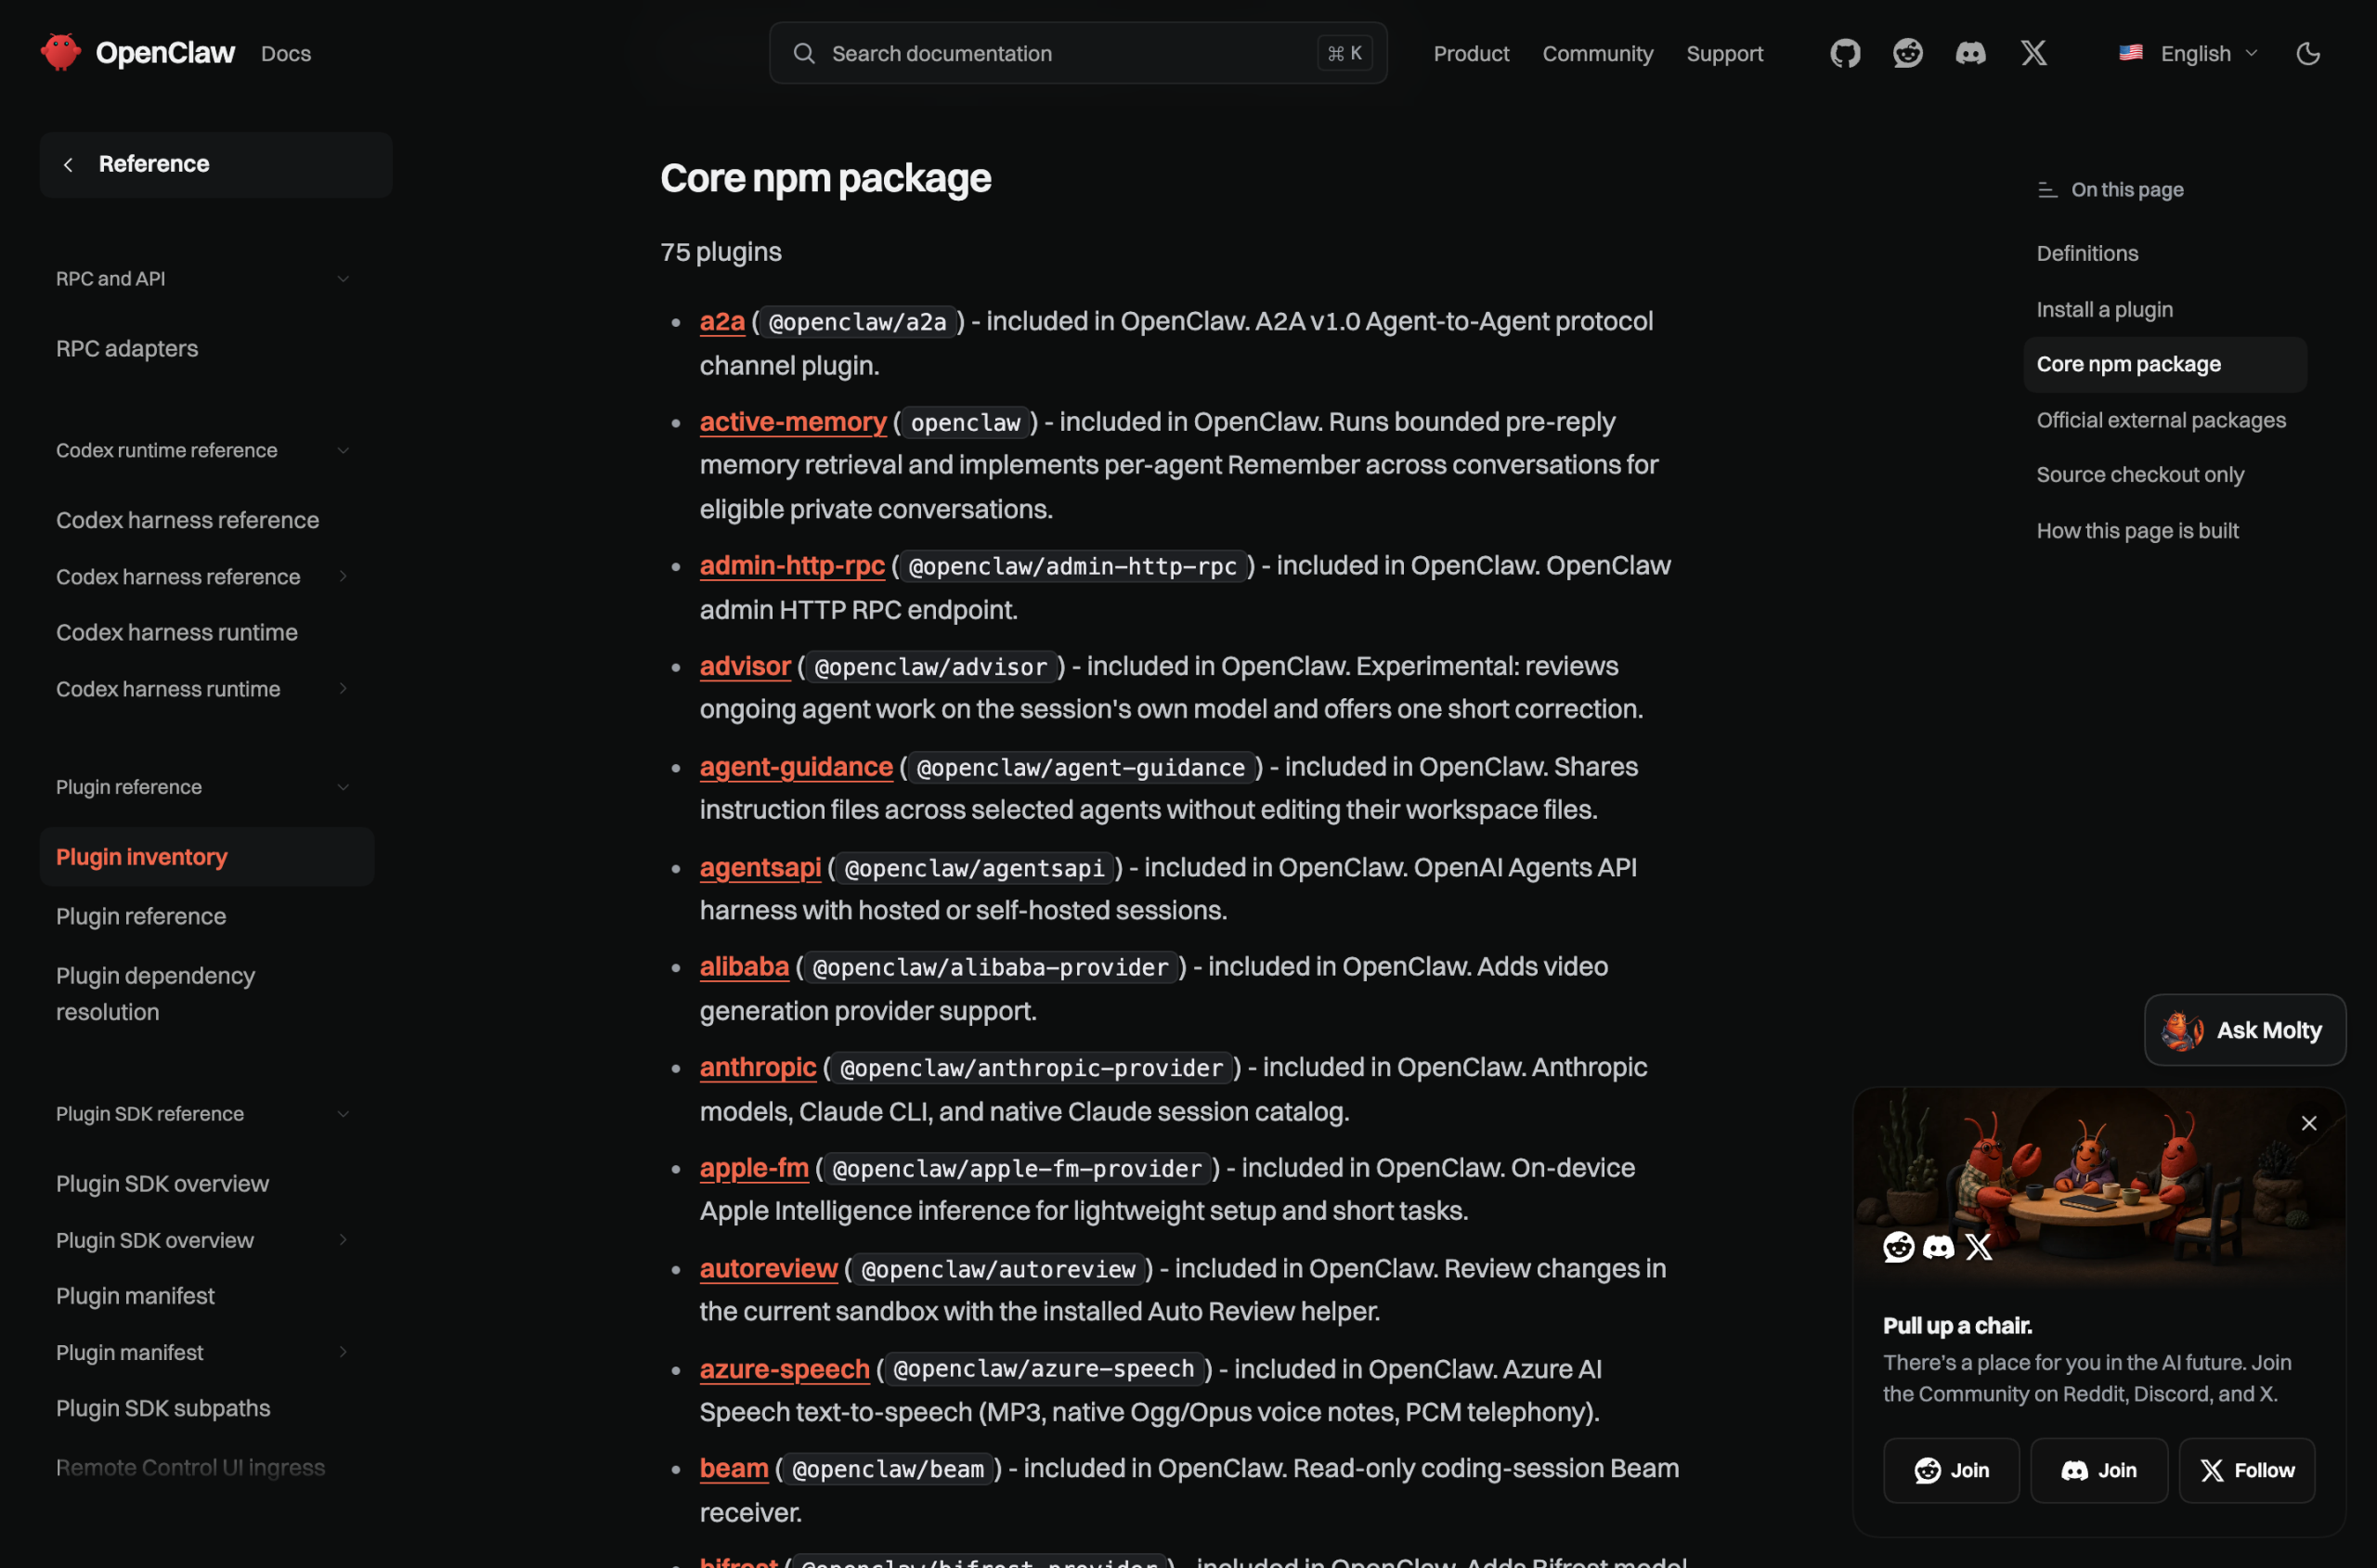Image resolution: width=2377 pixels, height=1568 pixels.
Task: Open the English language dropdown
Action: 2188,54
